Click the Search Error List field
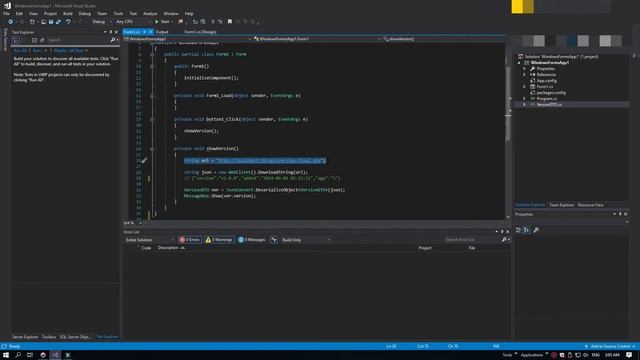The height and width of the screenshot is (360, 640). [x=472, y=240]
